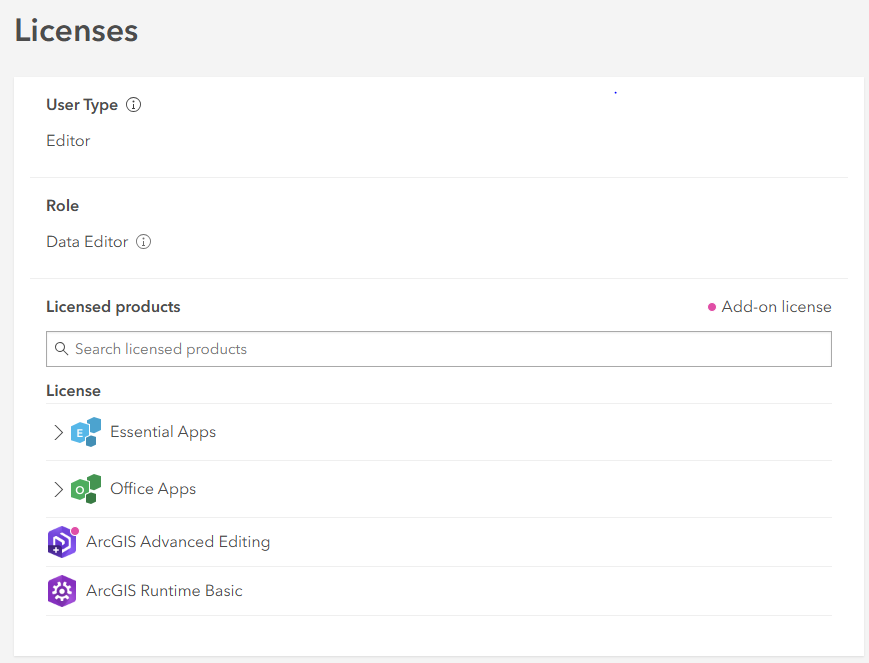Click the ArcGIS Advanced Editing icon
Viewport: 869px width, 663px height.
coord(62,542)
